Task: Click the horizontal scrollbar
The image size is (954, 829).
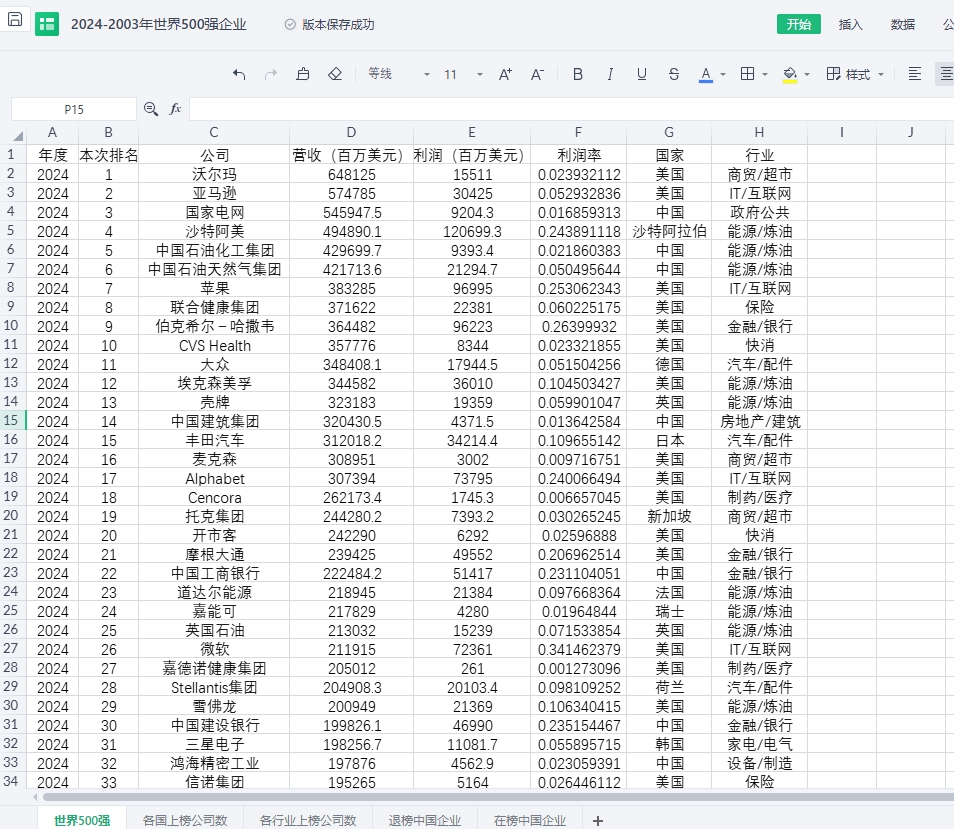Action: [499, 797]
